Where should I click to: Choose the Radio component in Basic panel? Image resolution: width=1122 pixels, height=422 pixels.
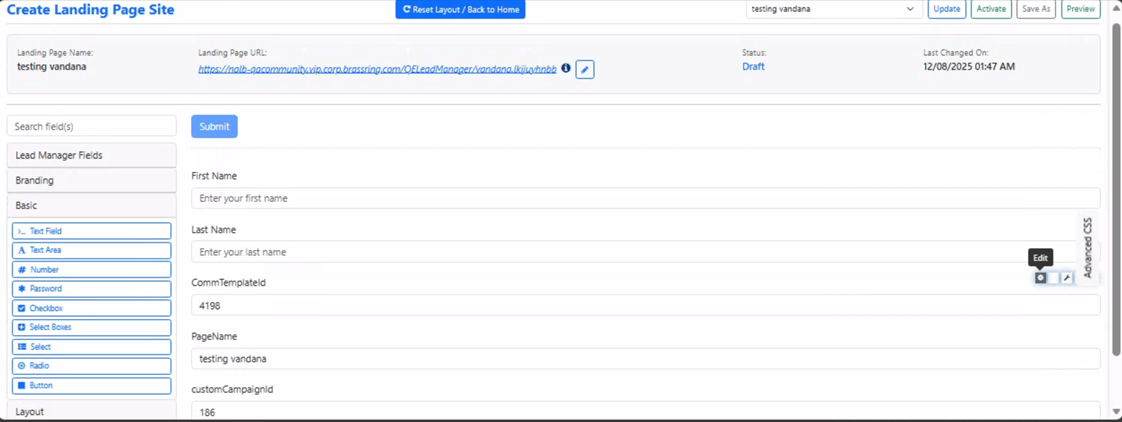(91, 366)
